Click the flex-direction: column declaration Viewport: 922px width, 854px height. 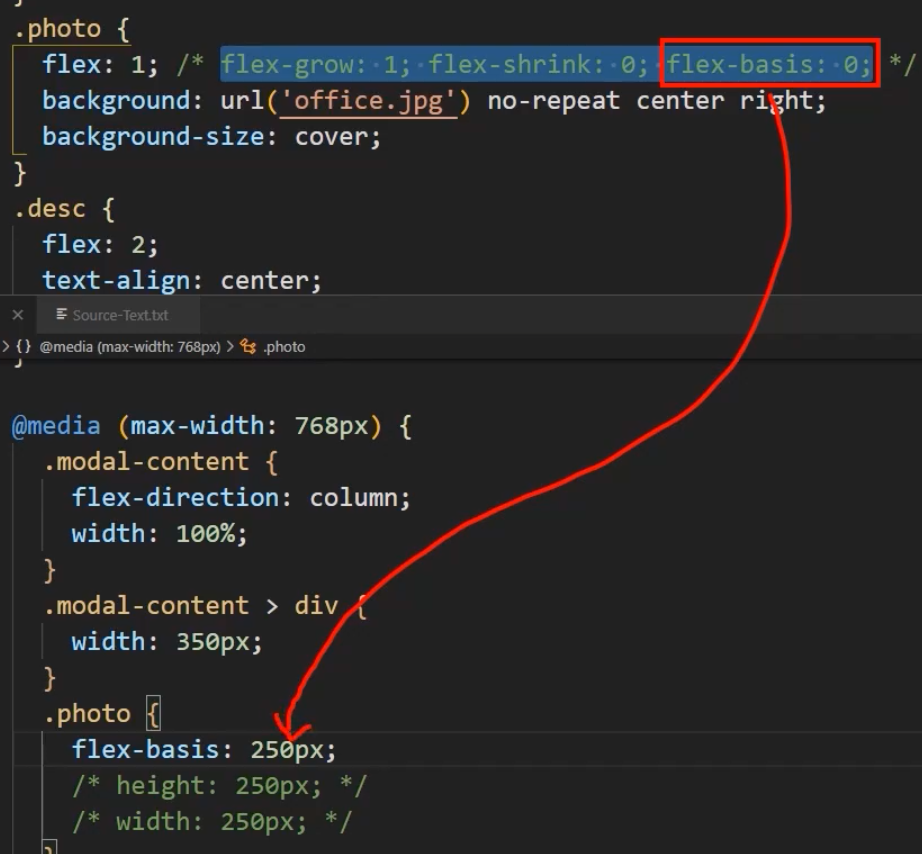click(x=240, y=498)
